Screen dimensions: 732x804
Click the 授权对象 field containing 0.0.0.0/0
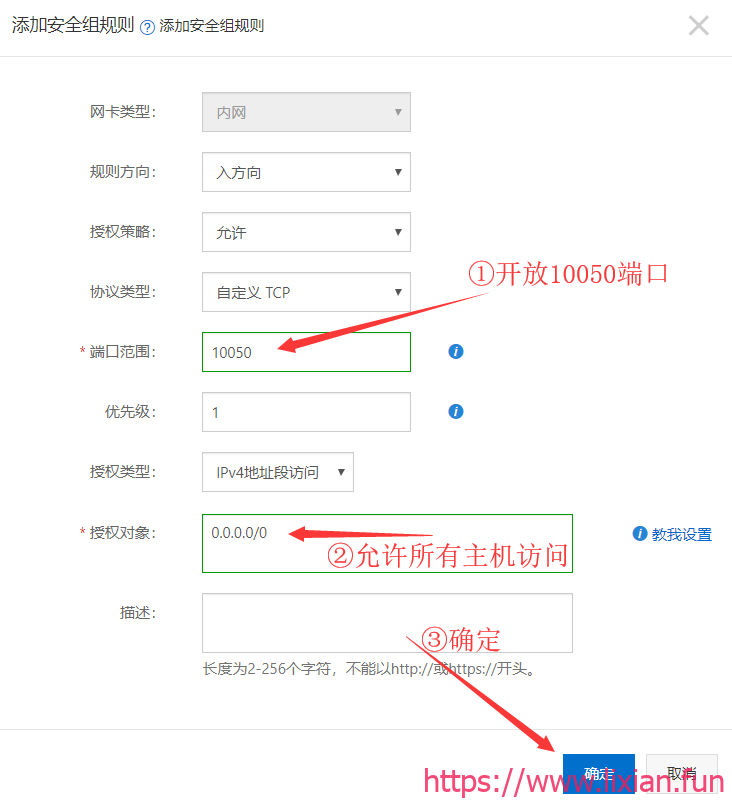388,544
